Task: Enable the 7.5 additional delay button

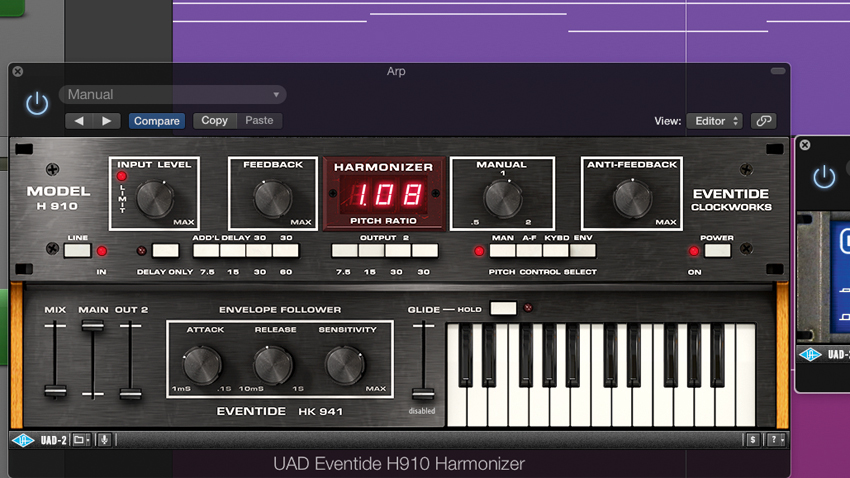Action: pyautogui.click(x=206, y=250)
